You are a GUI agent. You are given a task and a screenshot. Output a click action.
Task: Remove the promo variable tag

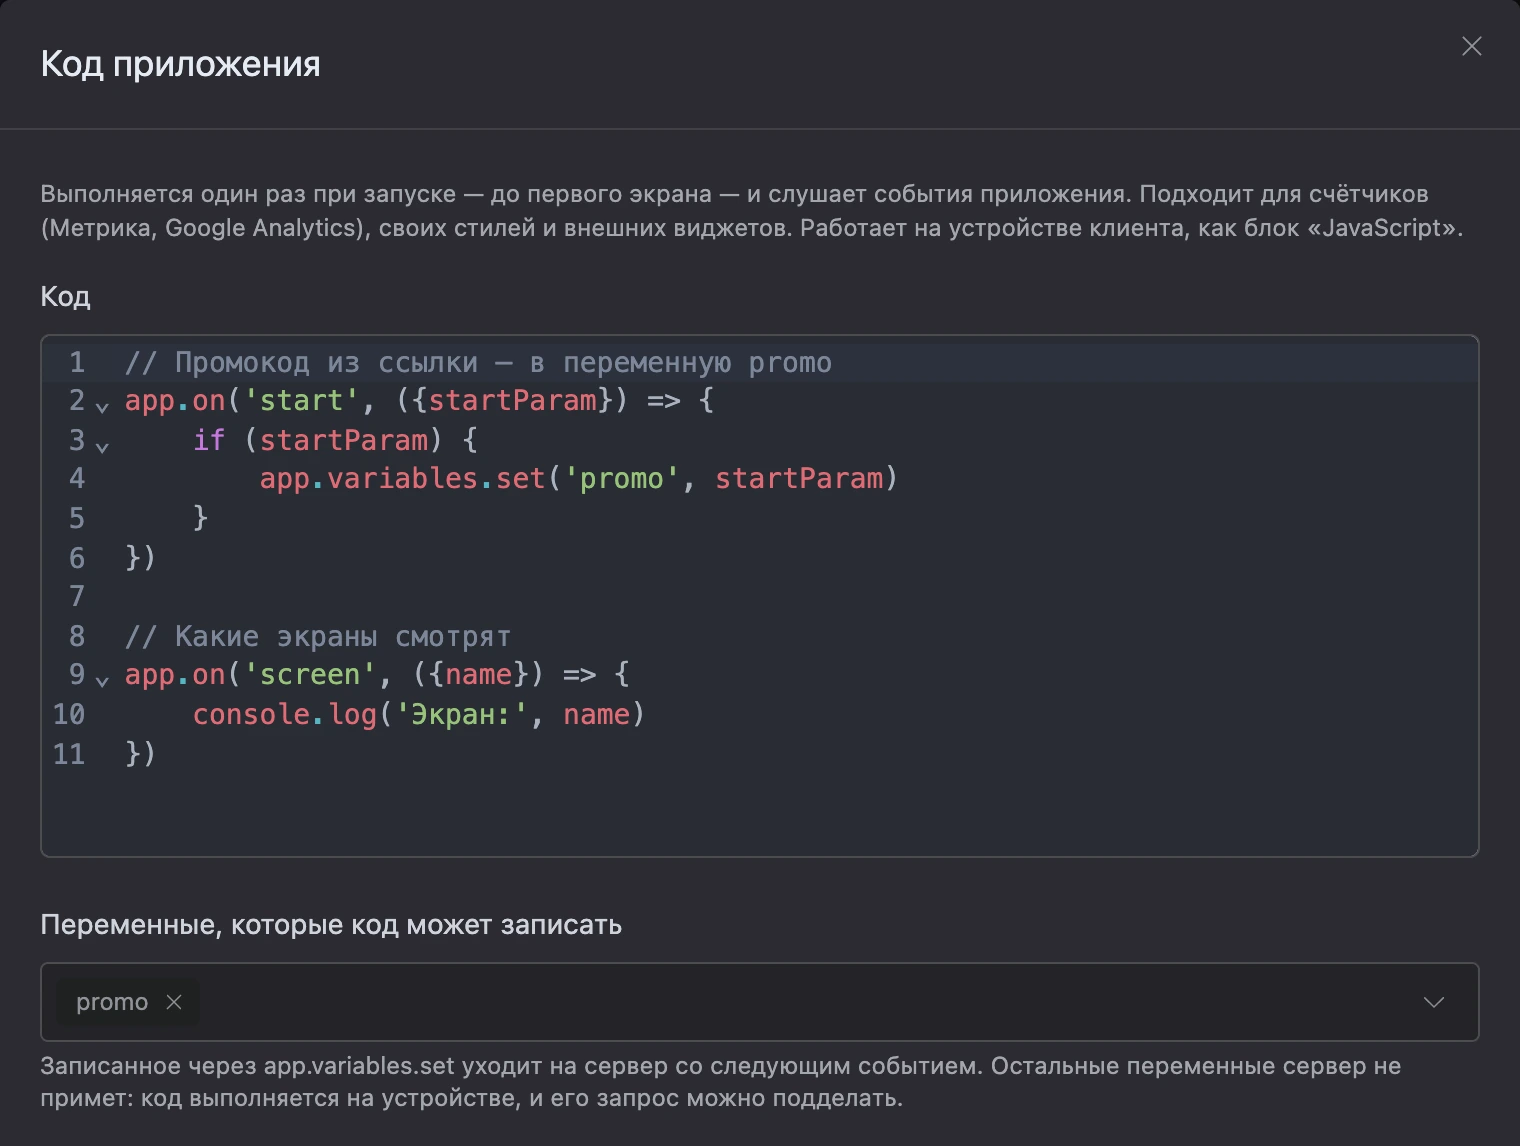click(174, 1001)
